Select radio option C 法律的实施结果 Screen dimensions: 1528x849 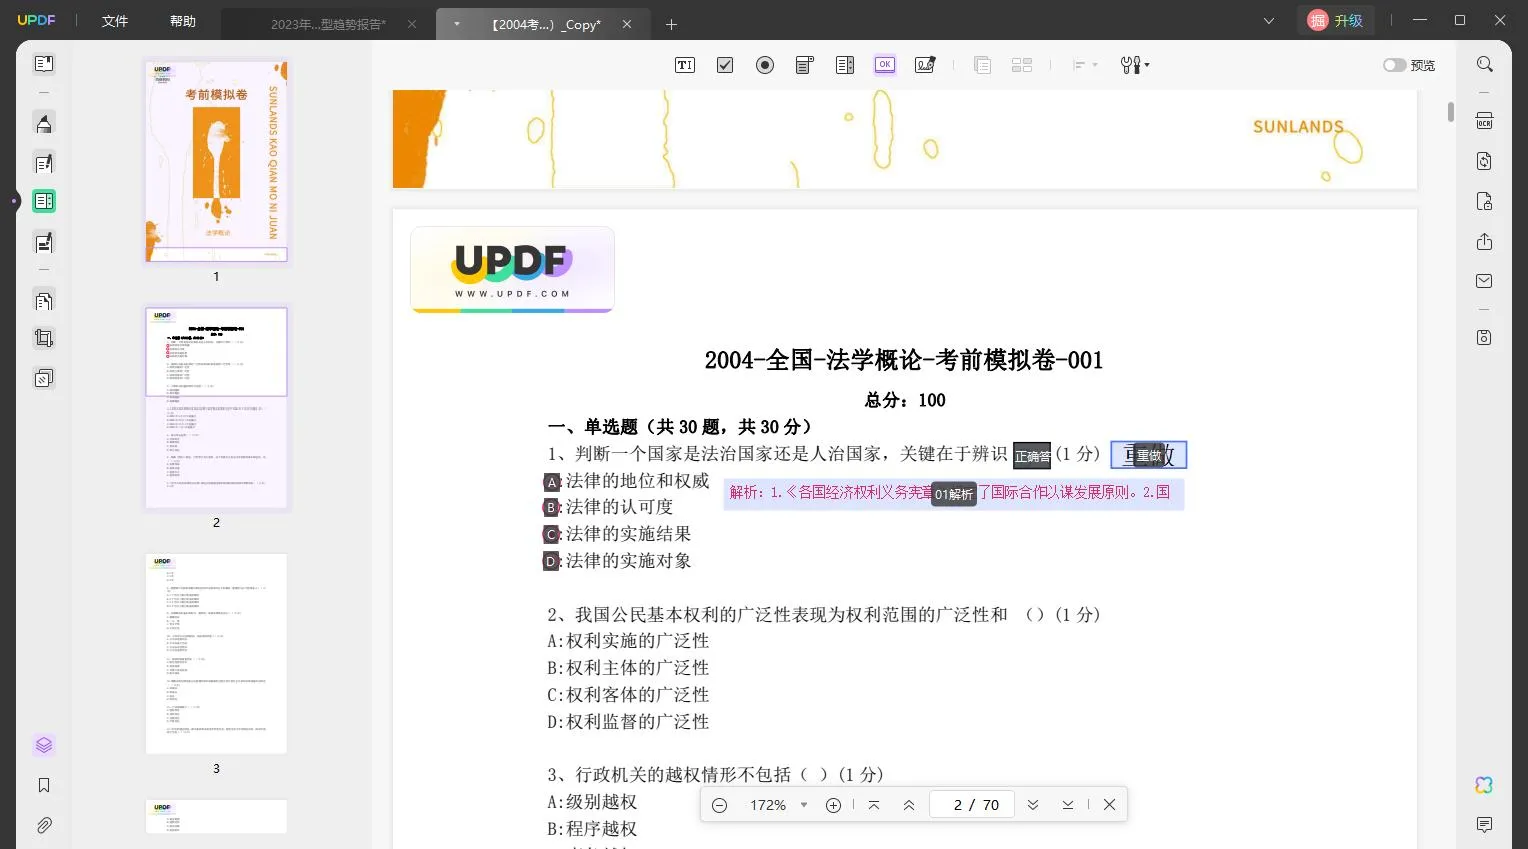coord(551,535)
